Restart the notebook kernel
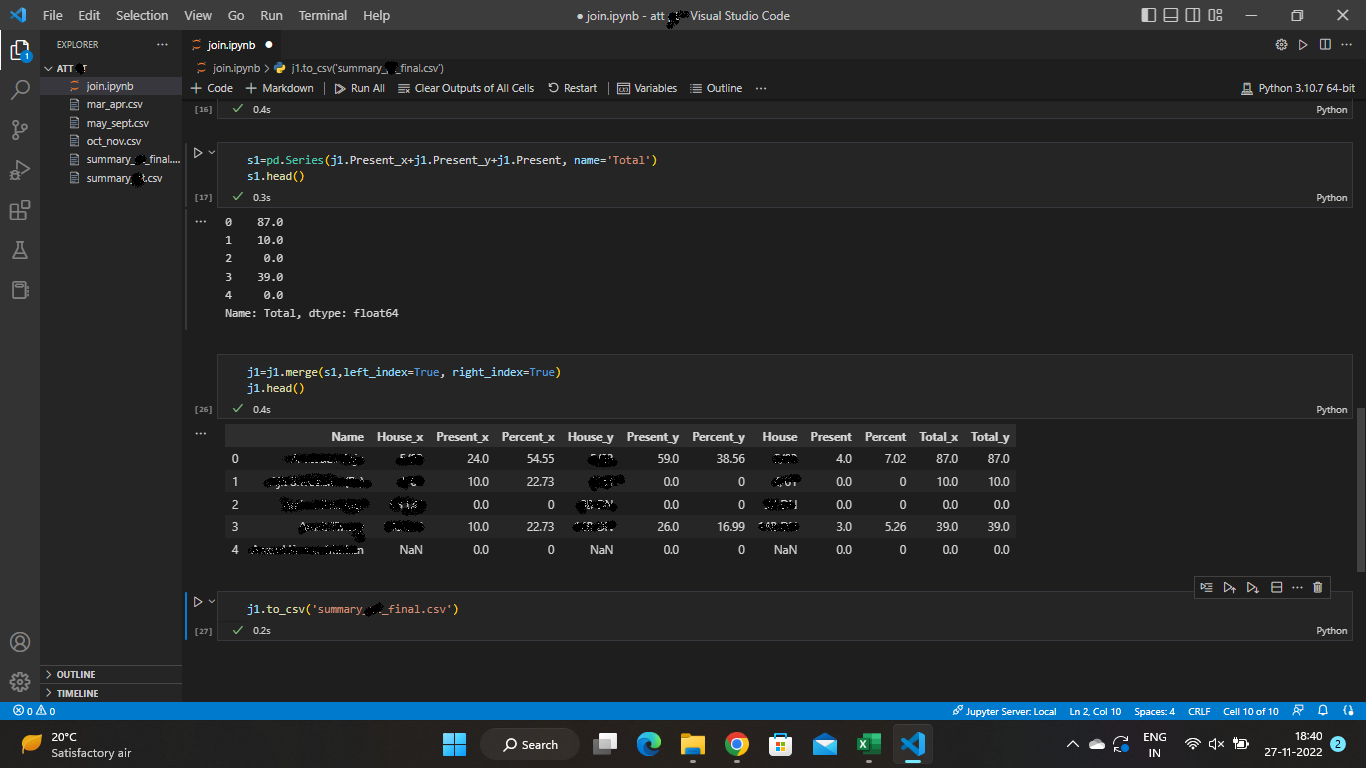Viewport: 1366px width, 768px height. 572,88
